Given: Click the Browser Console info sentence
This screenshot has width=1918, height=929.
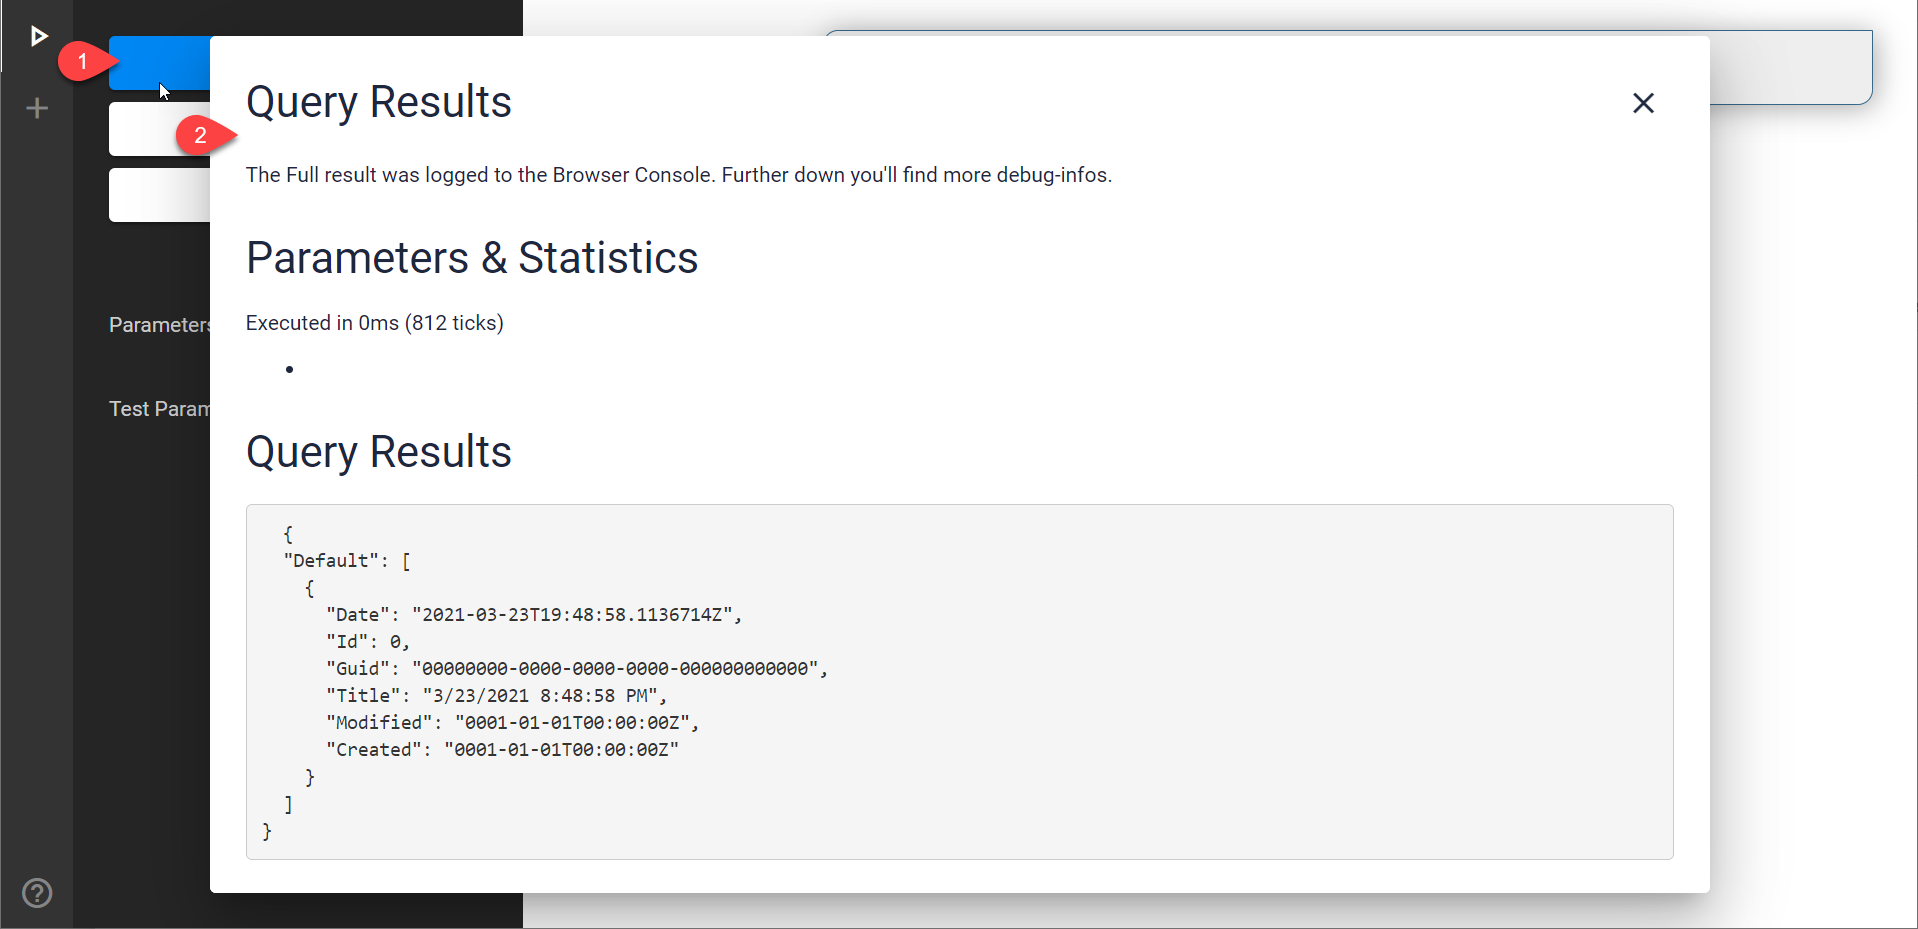Looking at the screenshot, I should [679, 175].
